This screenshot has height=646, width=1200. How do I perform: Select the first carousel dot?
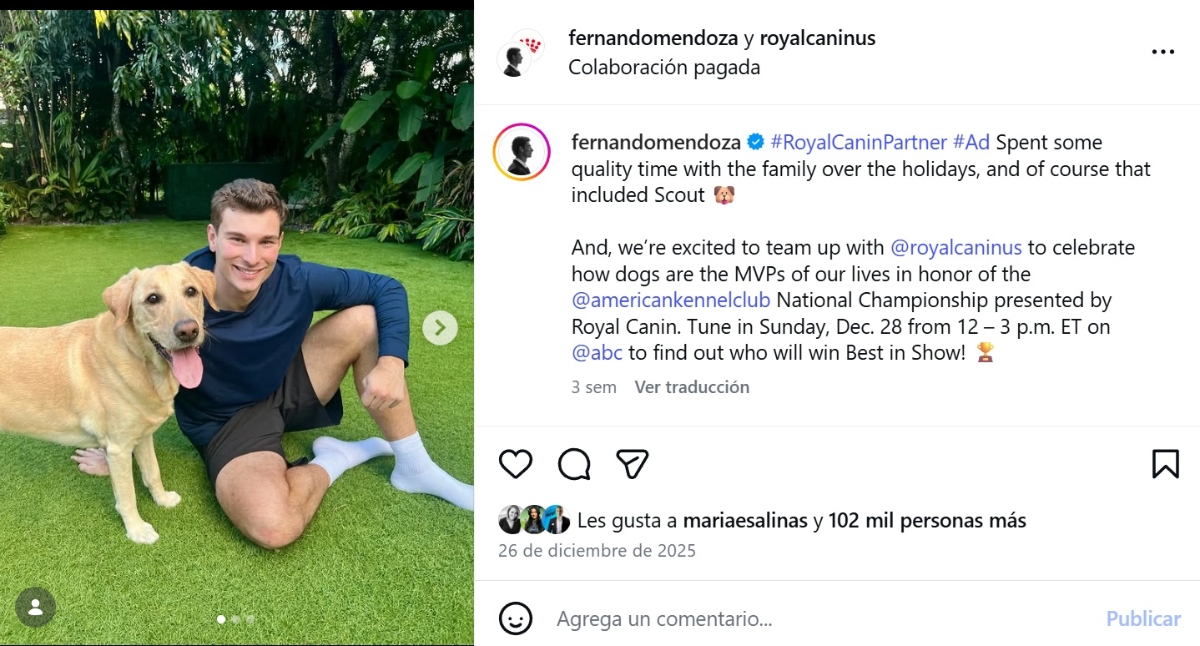coord(222,620)
